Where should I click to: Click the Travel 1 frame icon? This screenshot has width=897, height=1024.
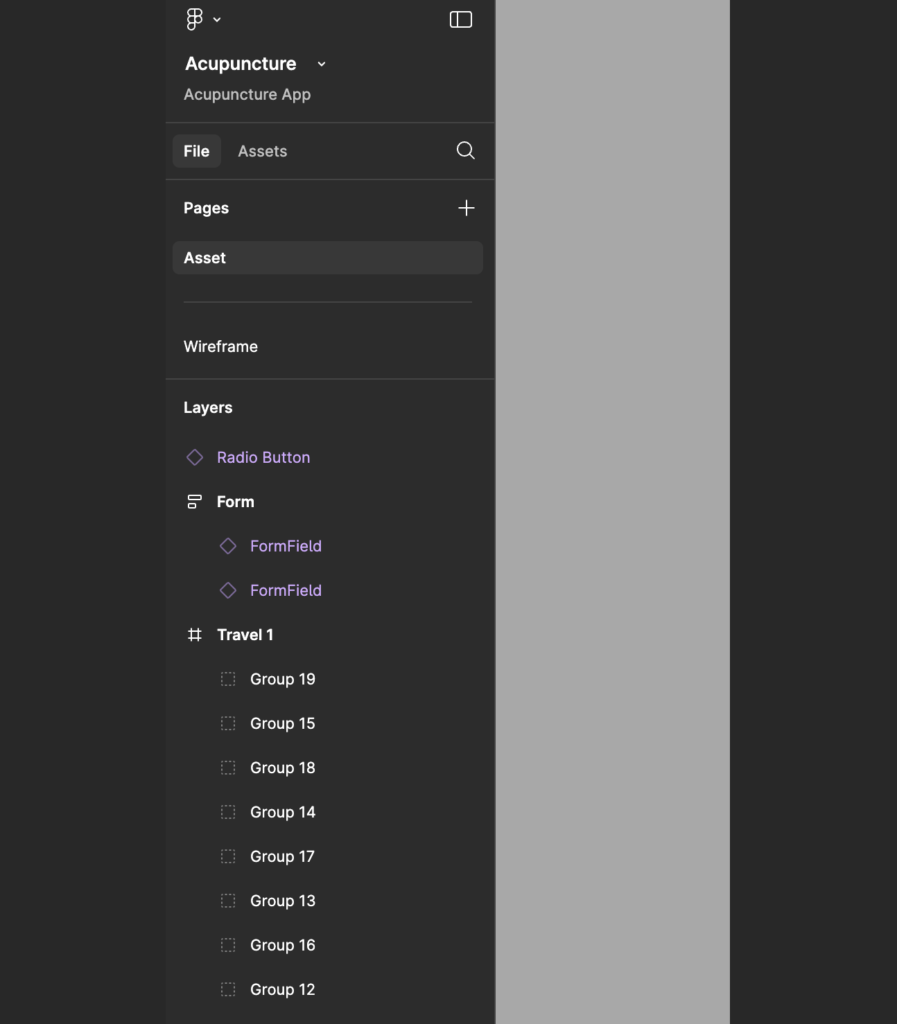[195, 635]
